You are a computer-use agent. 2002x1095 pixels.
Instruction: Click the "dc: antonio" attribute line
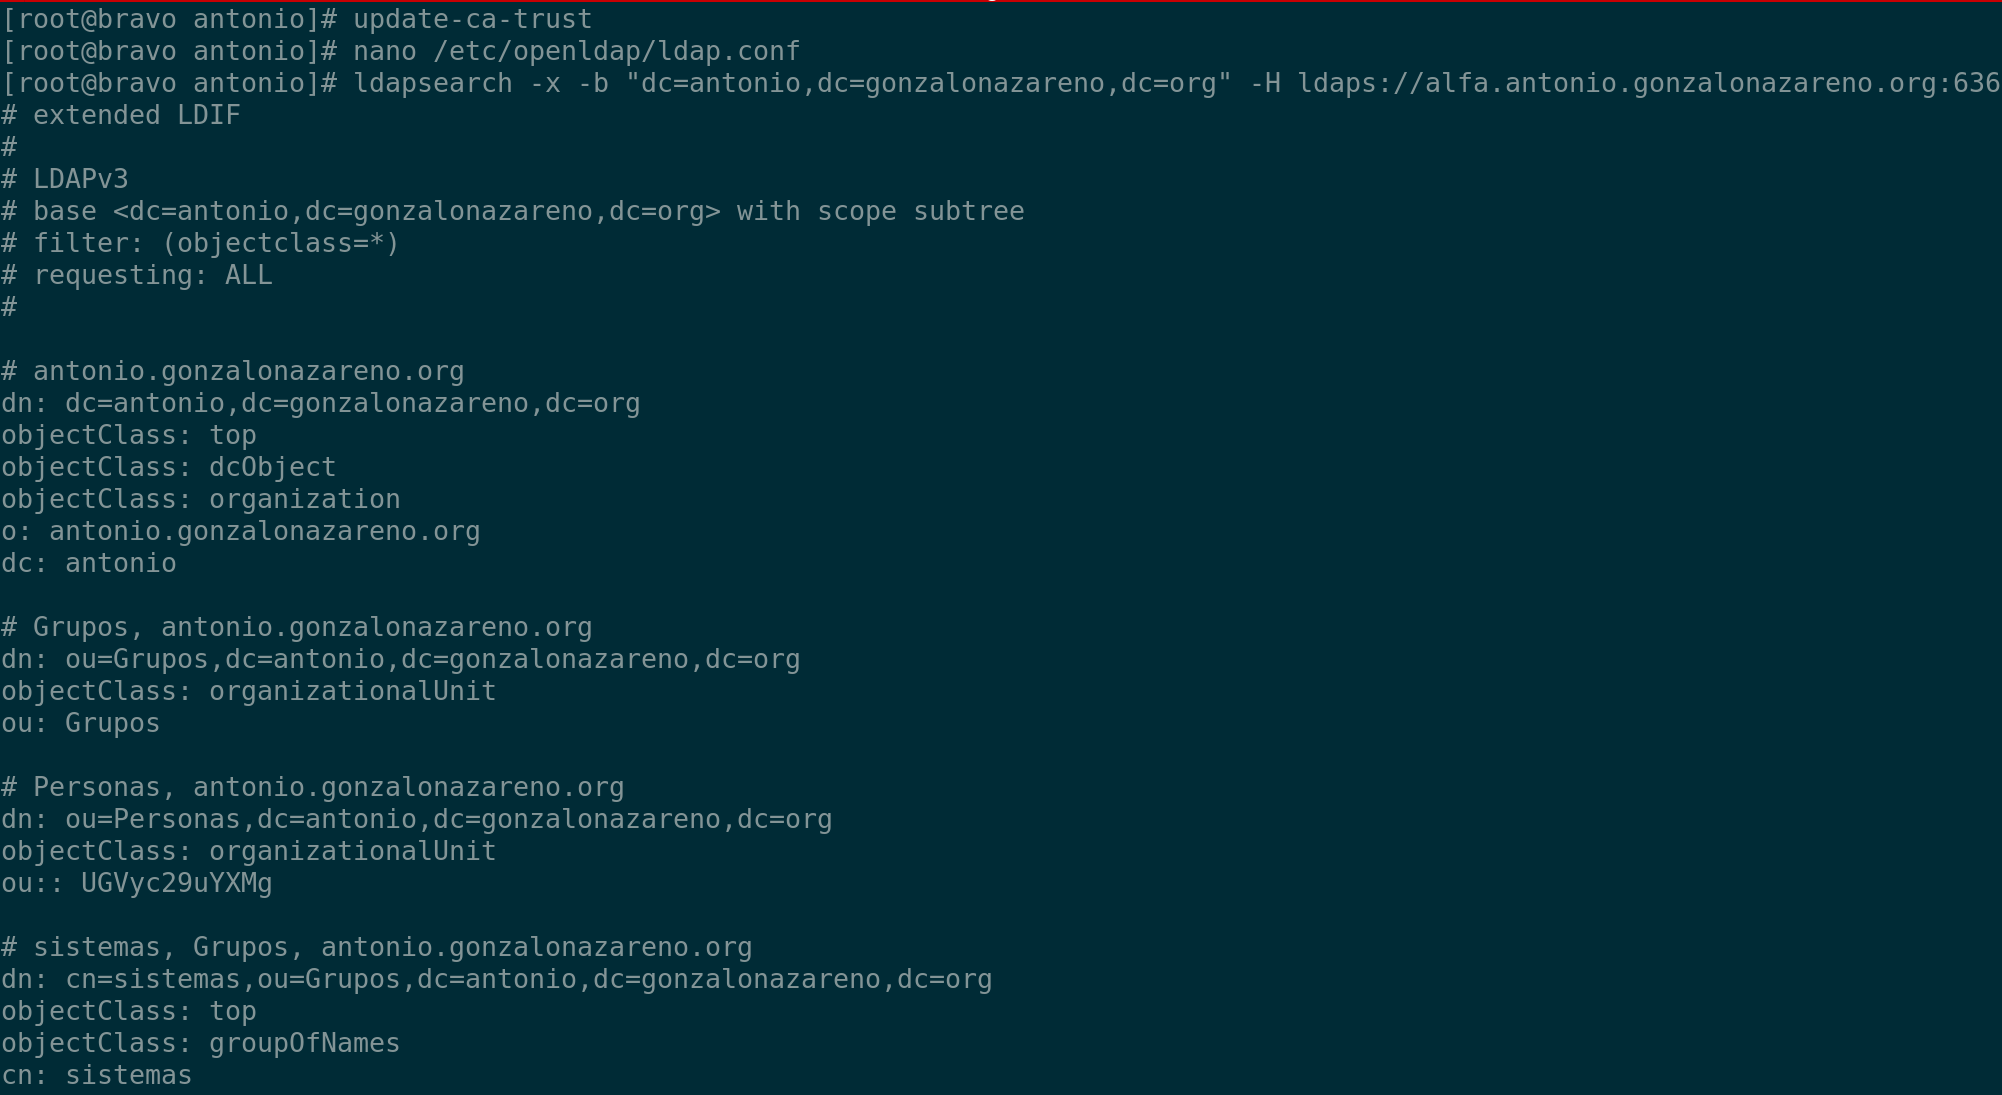[x=89, y=563]
